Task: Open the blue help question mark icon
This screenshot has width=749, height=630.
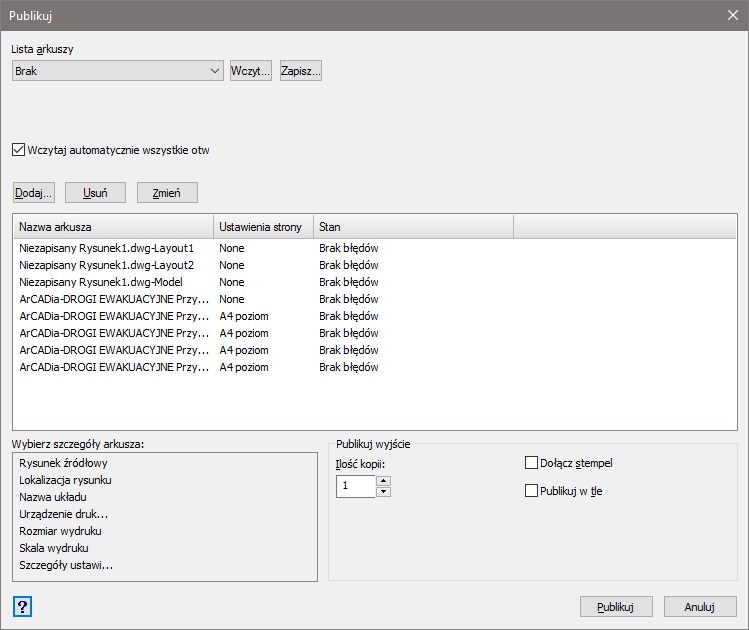Action: tap(22, 607)
